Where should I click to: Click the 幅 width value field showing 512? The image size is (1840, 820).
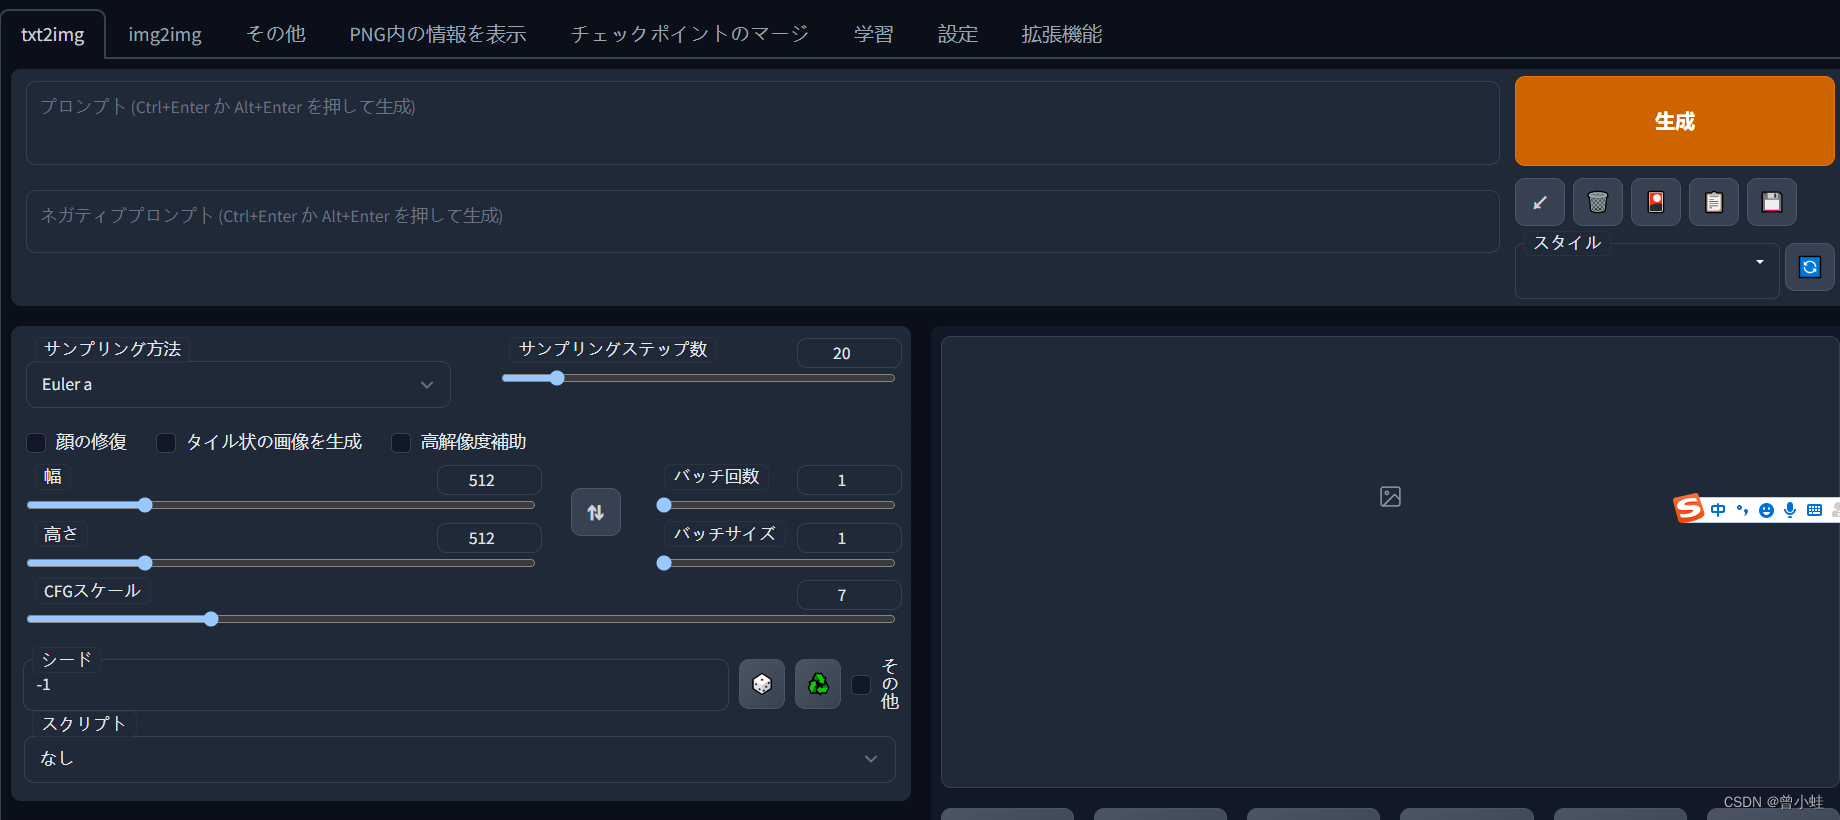pos(489,480)
